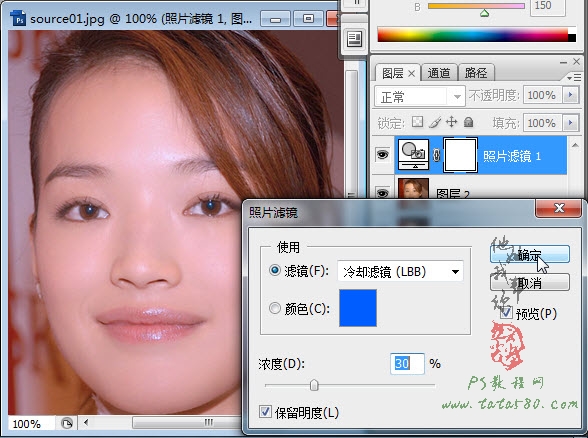Click the blue filter color swatch
The height and width of the screenshot is (438, 588).
(358, 308)
